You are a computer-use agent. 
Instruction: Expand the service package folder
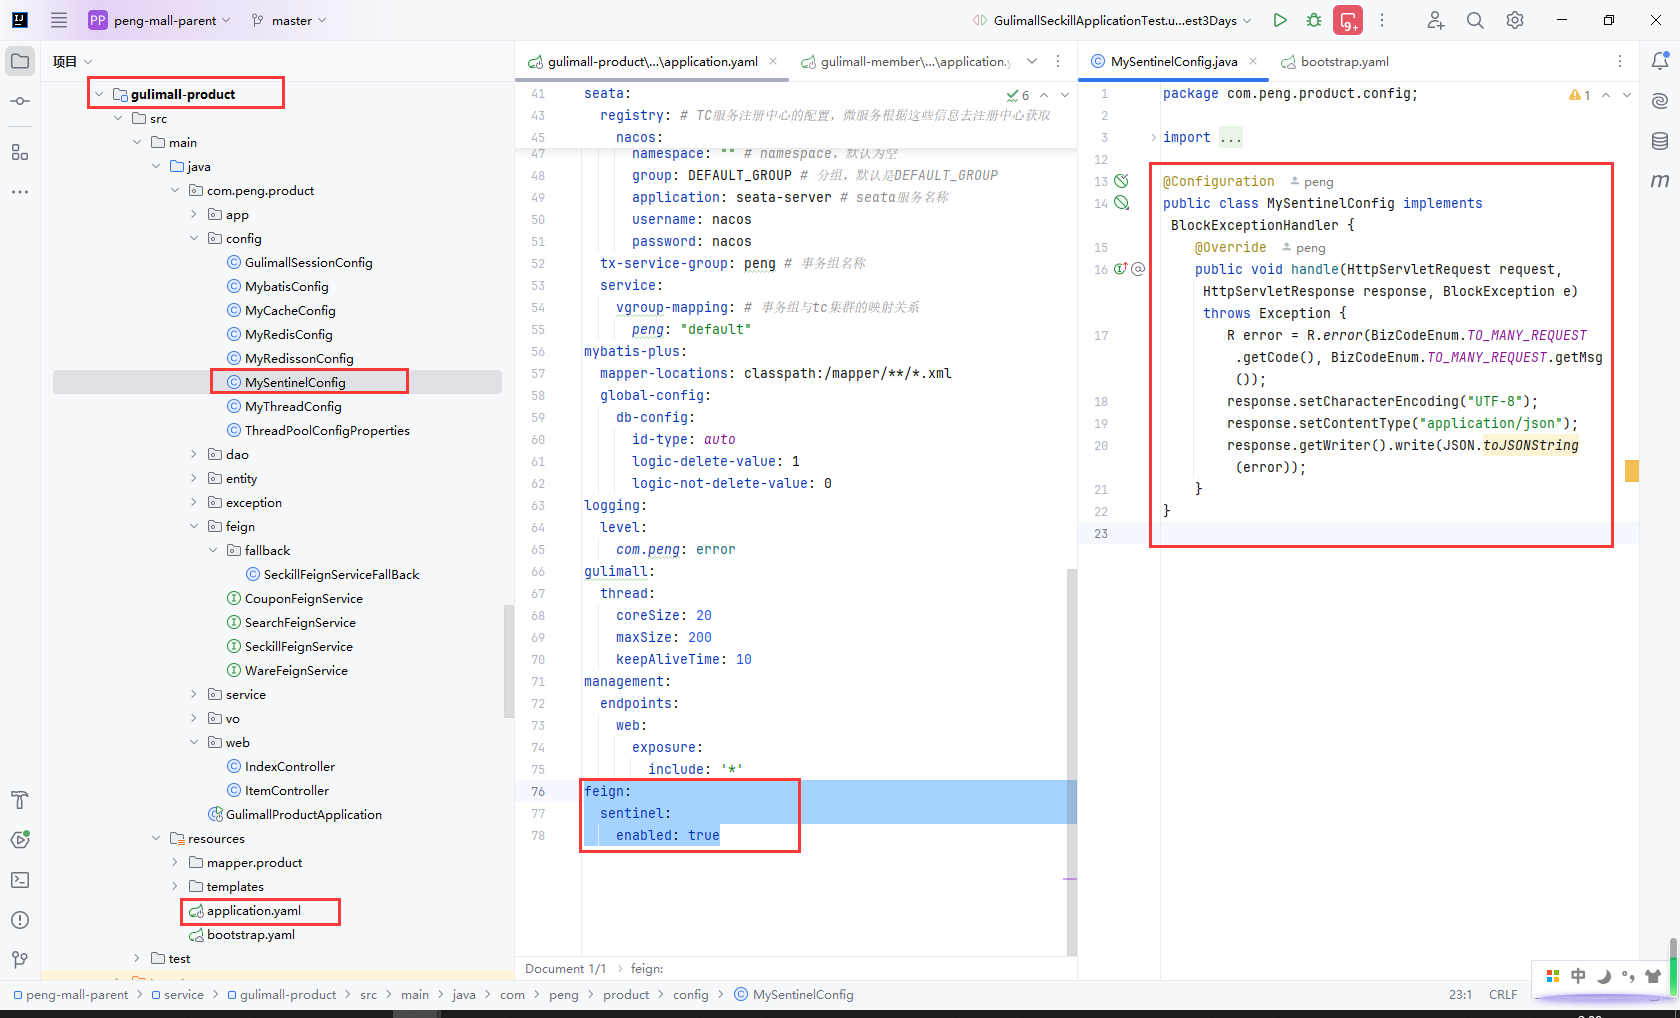(194, 694)
